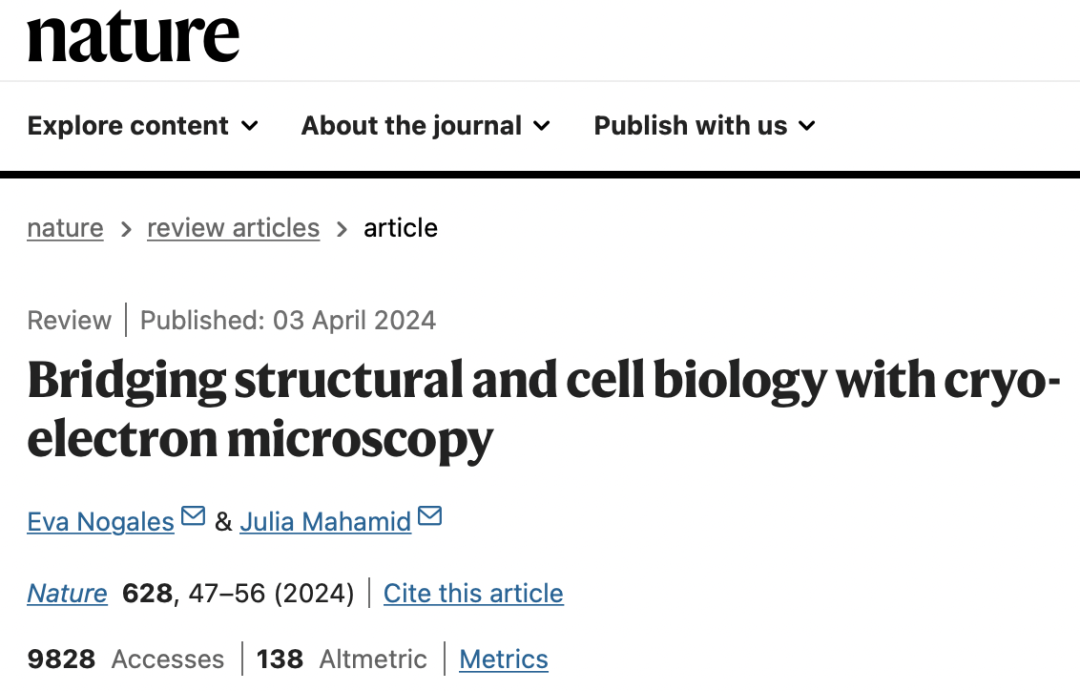Open the About the journal menu
Image resolution: width=1080 pixels, height=691 pixels.
(426, 125)
